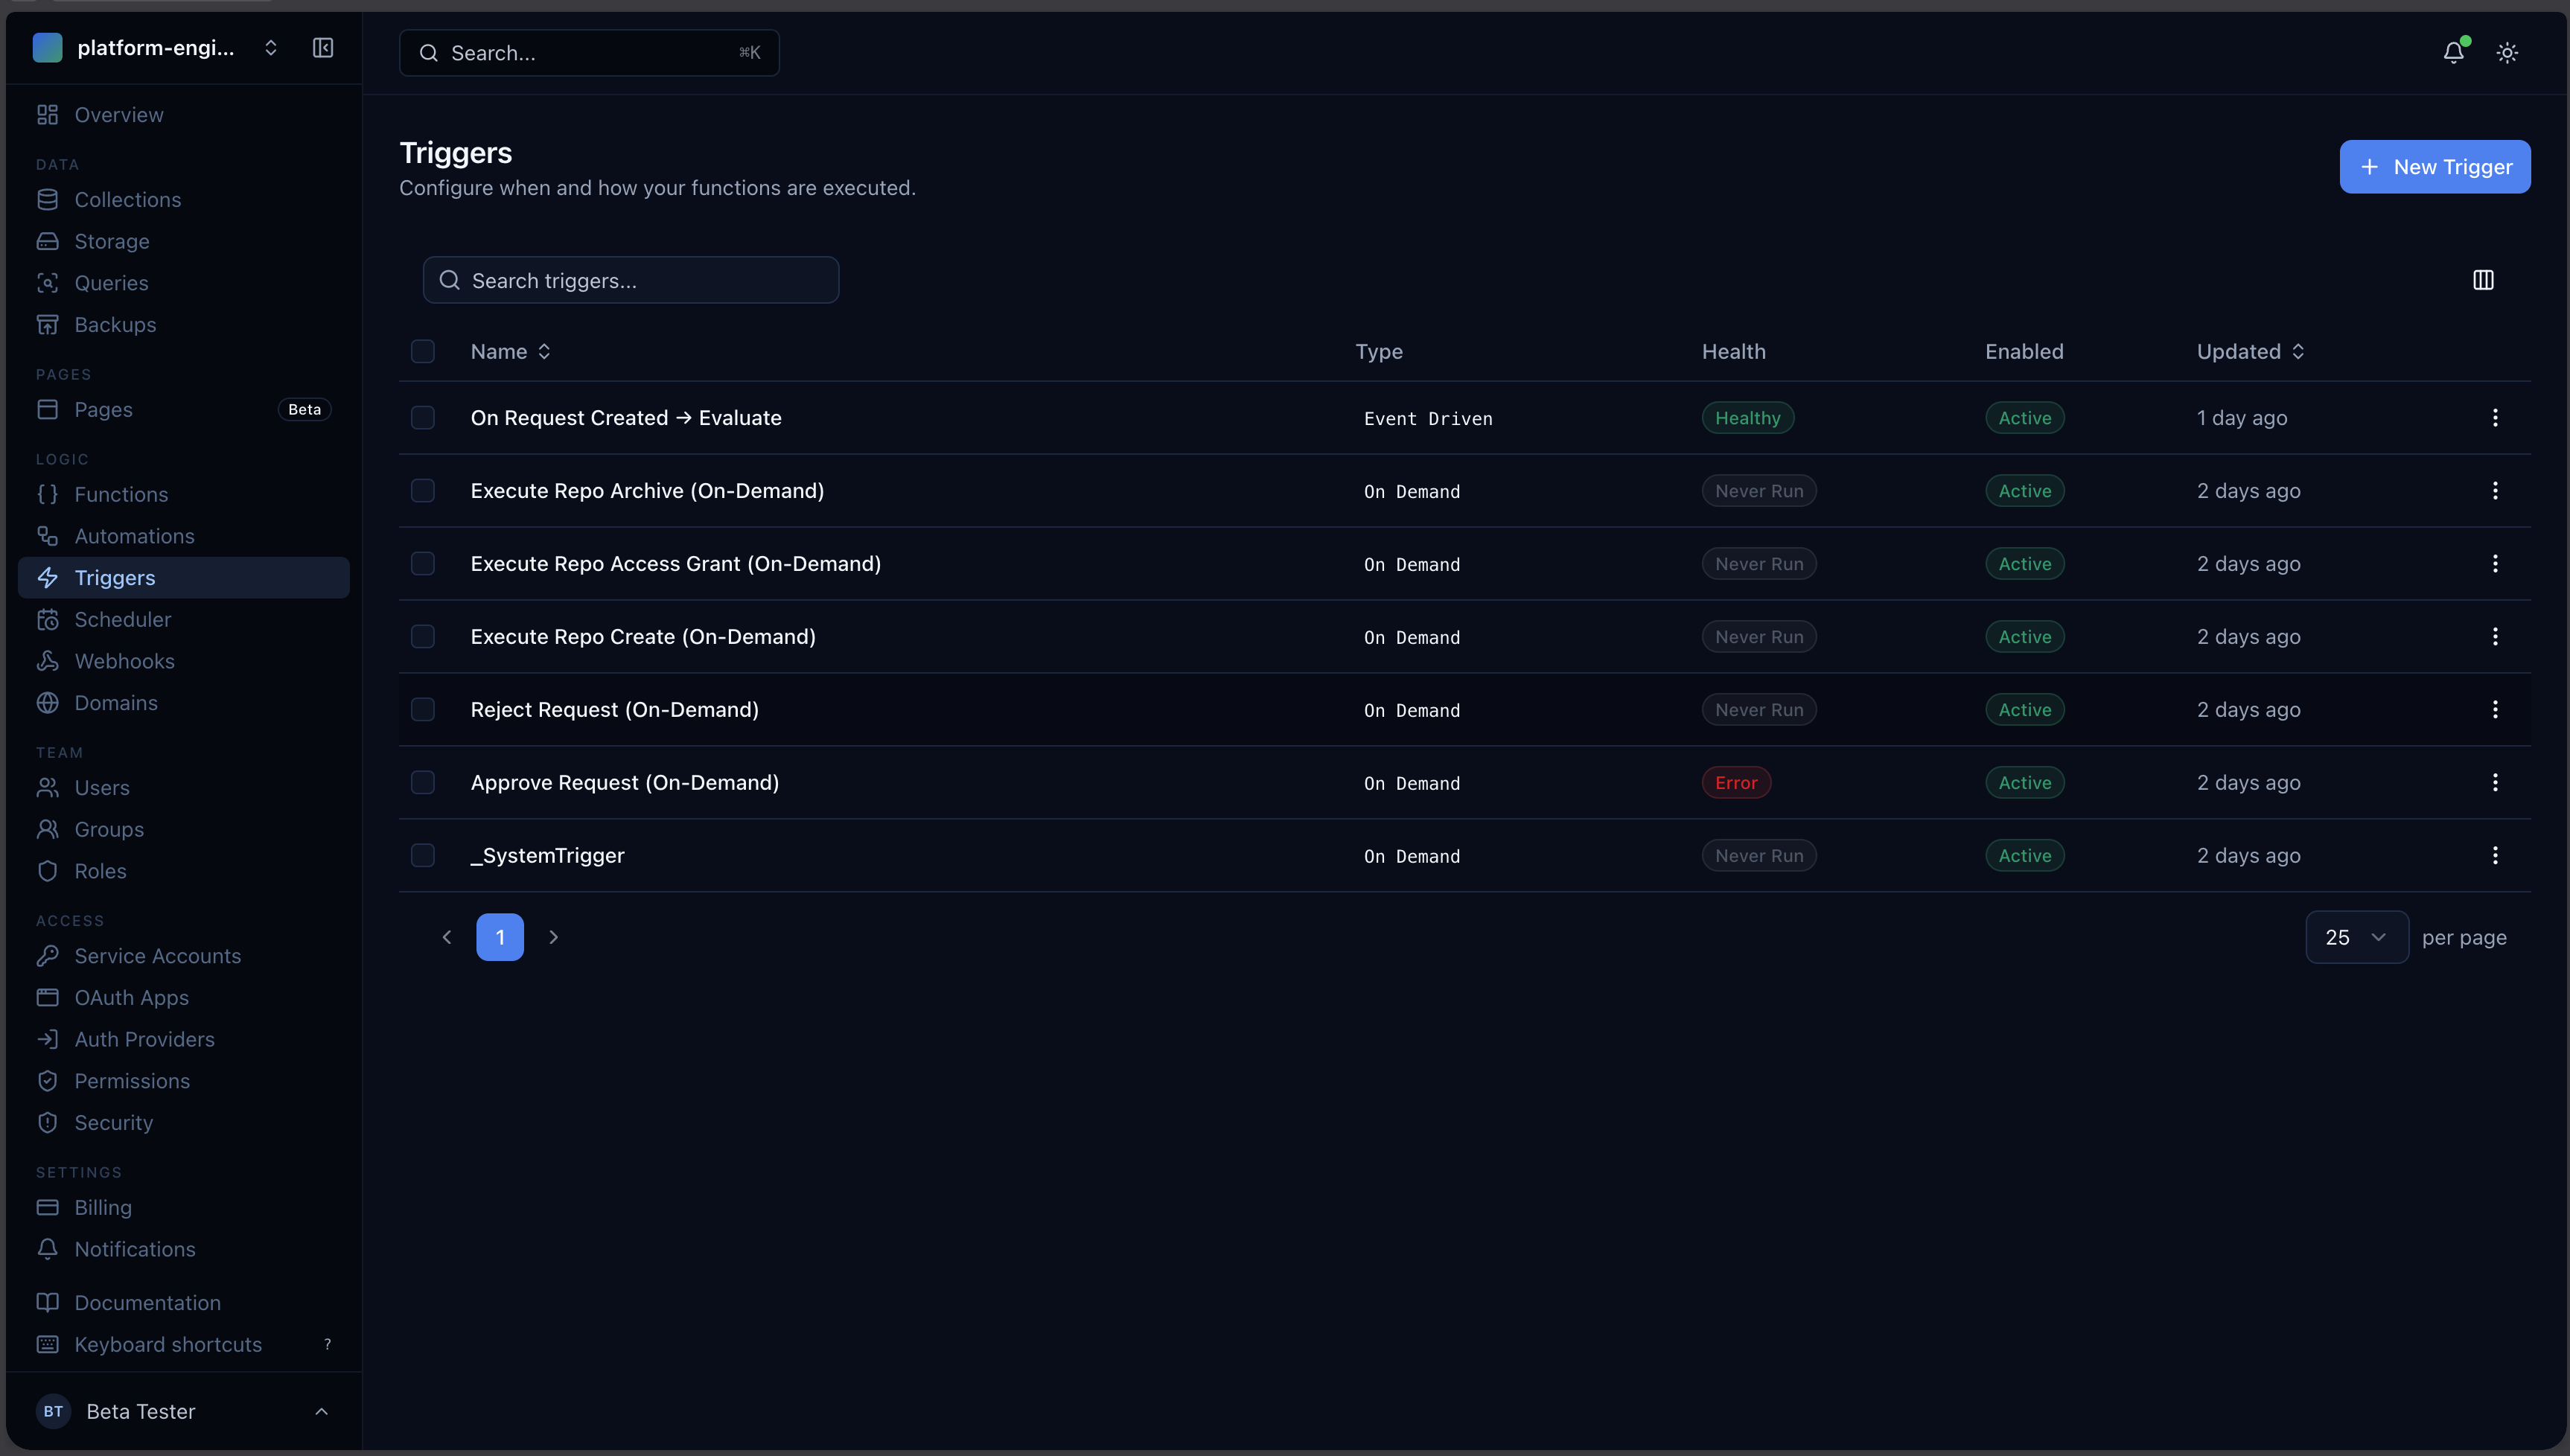
Task: Click the 1 day ago updated value
Action: (x=2241, y=418)
